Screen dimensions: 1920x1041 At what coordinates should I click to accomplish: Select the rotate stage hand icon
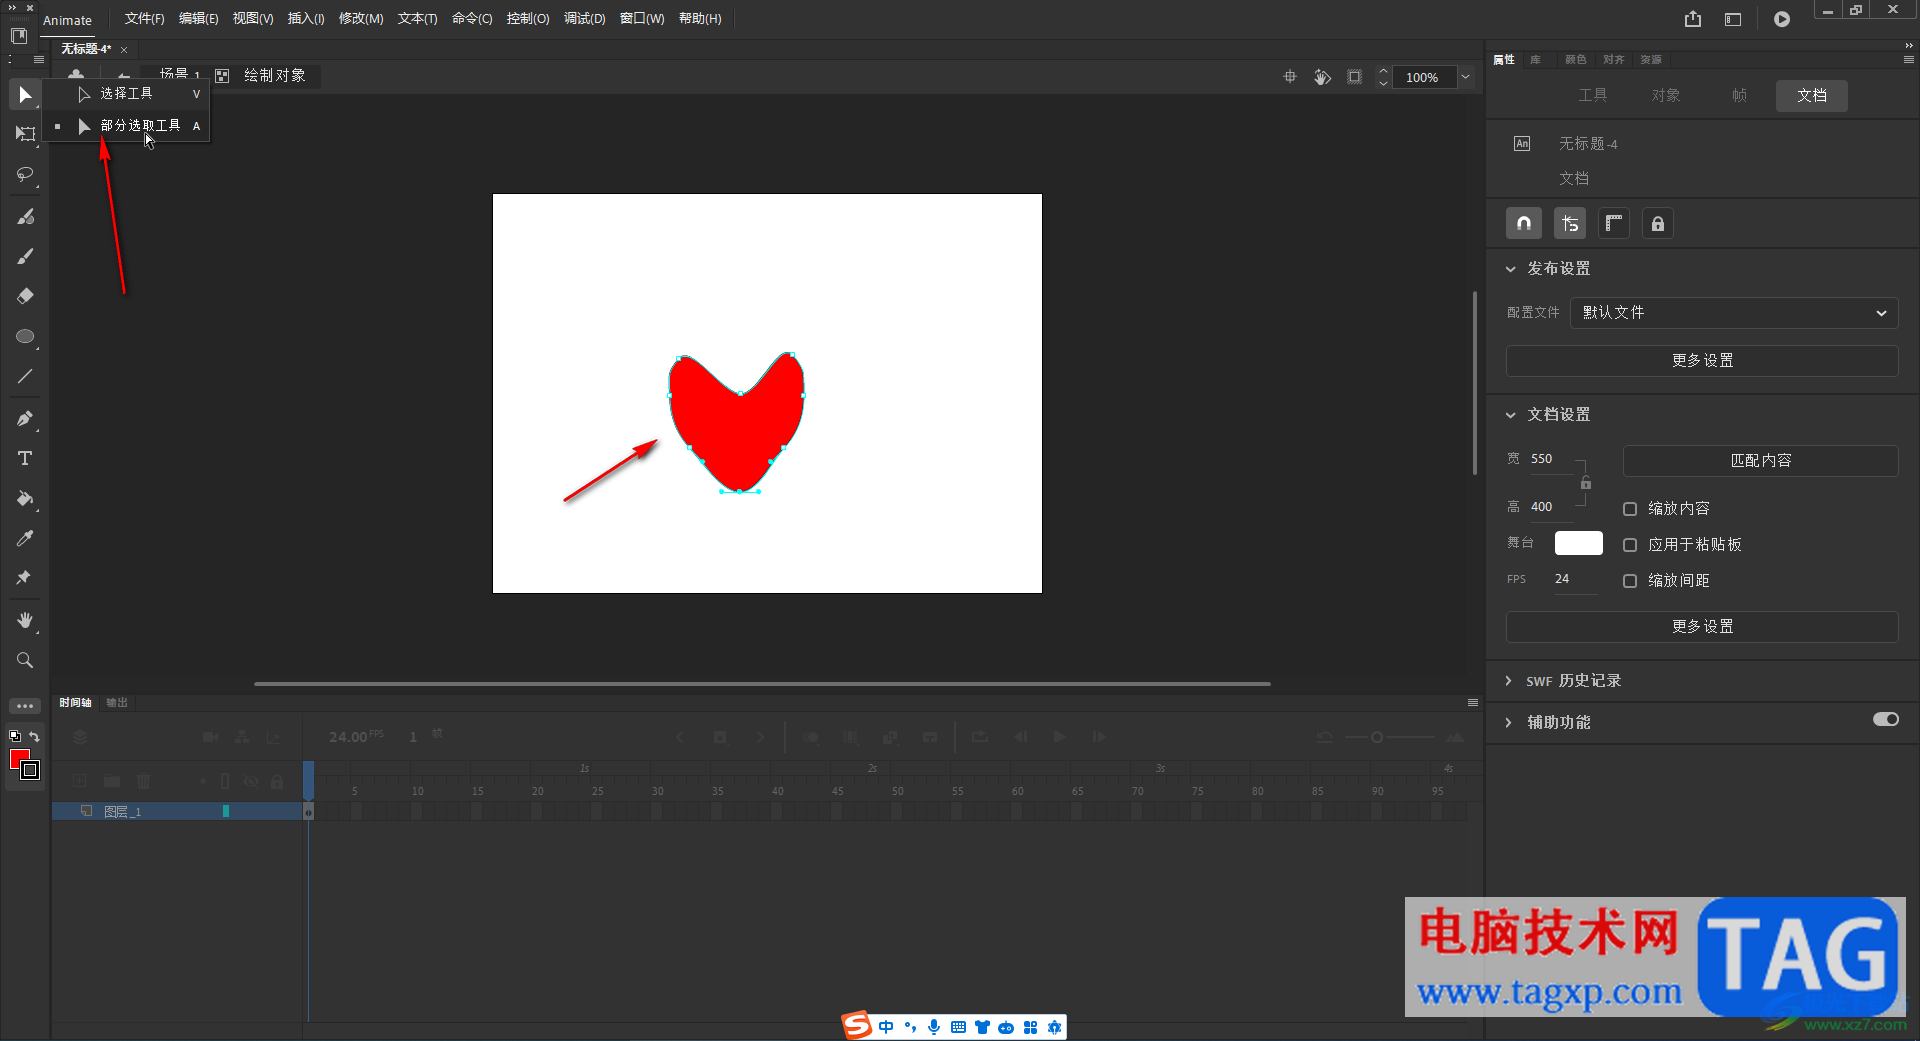click(1322, 77)
